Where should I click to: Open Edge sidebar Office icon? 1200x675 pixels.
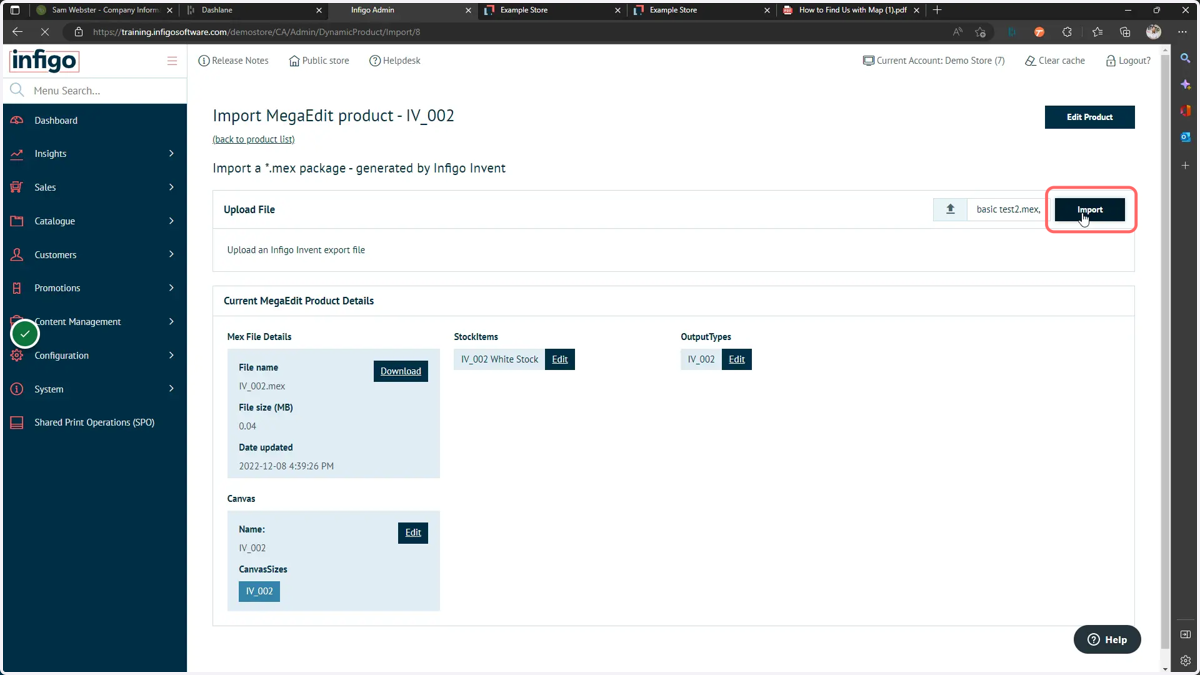point(1185,111)
